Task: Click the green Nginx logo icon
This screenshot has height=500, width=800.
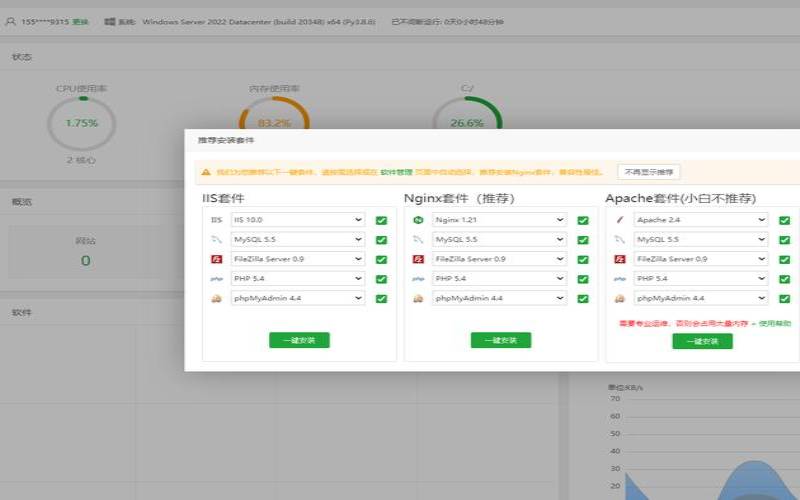Action: [x=418, y=220]
